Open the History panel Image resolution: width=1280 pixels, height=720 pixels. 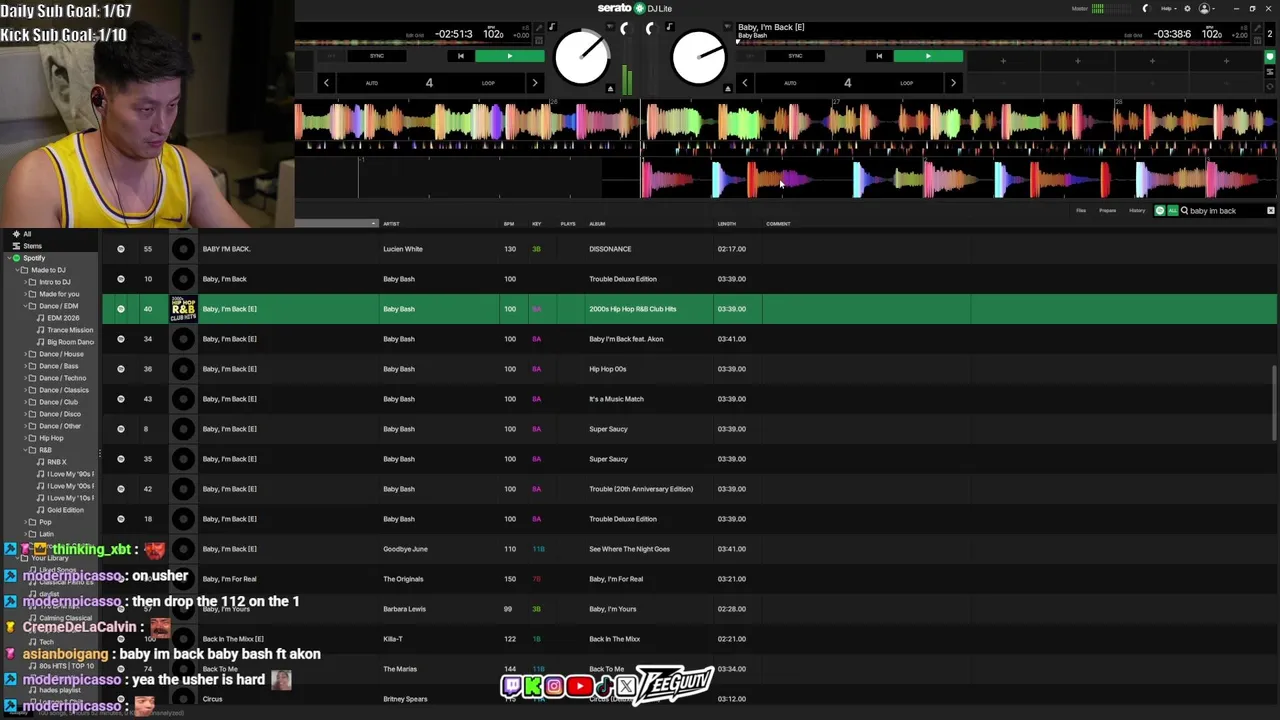(x=1137, y=211)
